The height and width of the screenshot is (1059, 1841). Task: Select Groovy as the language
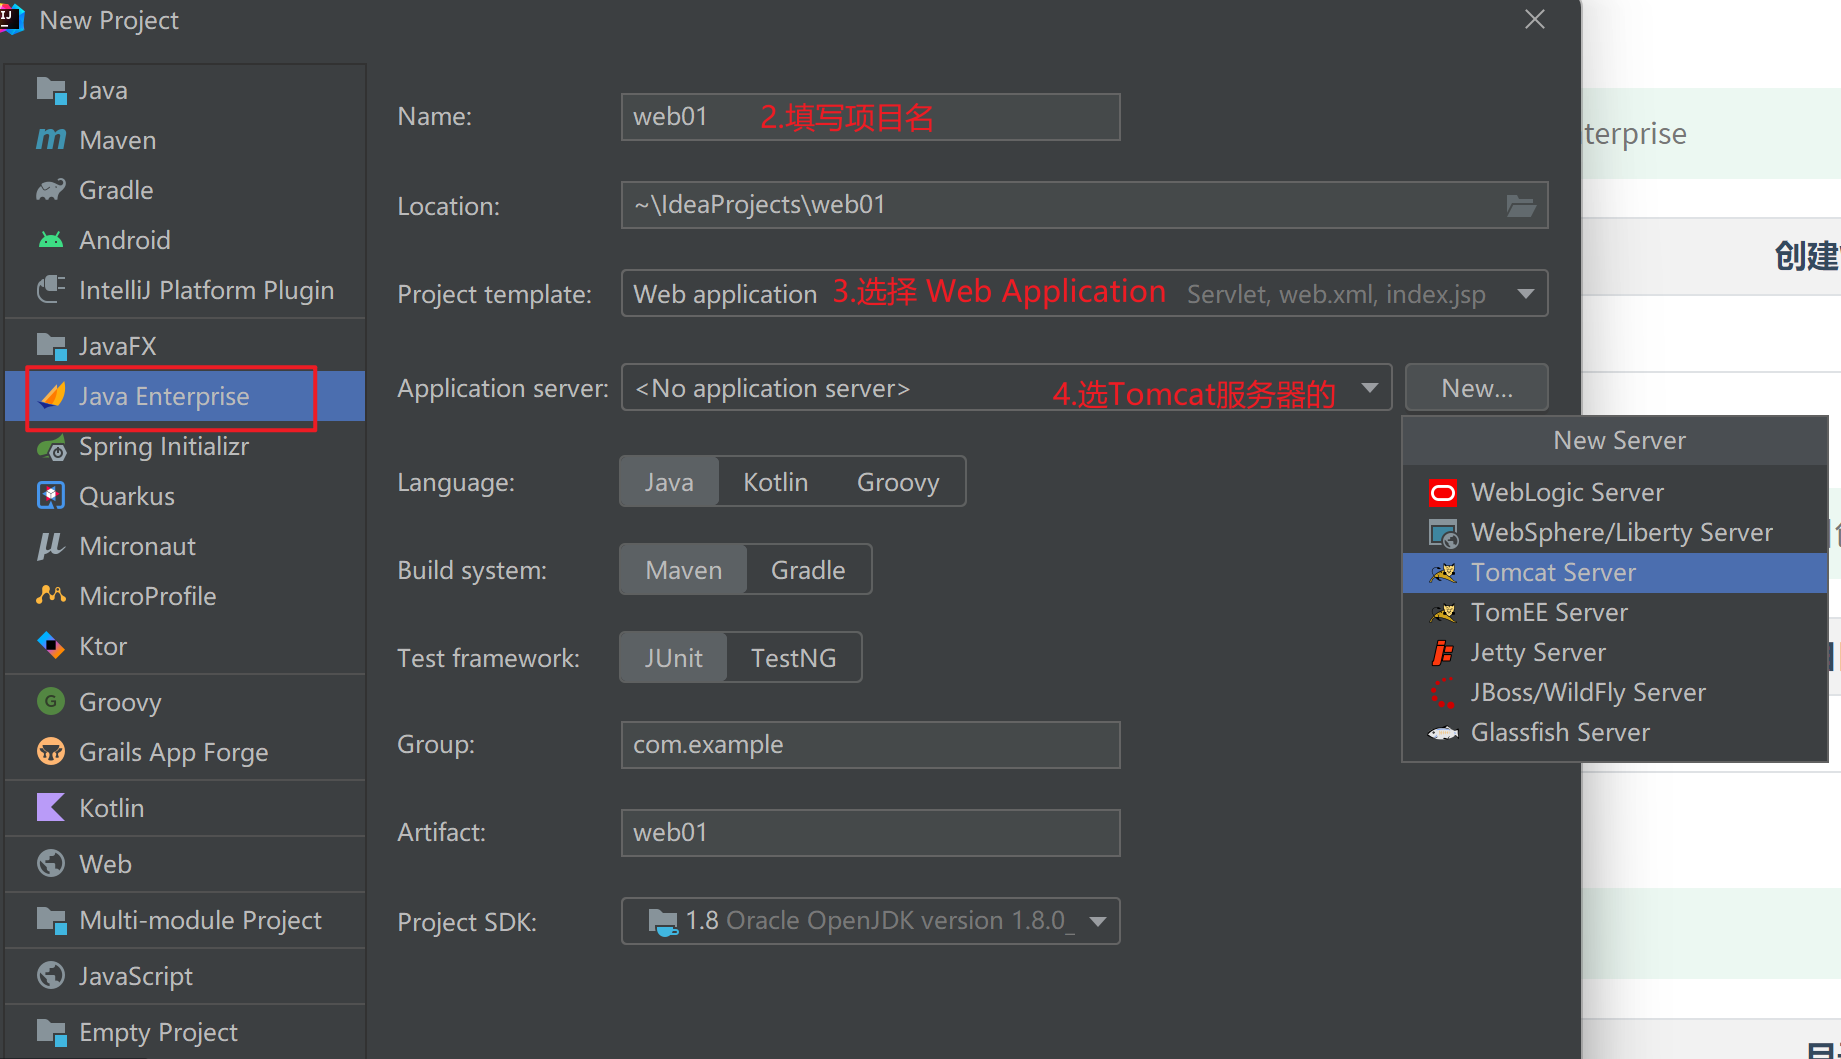(898, 482)
